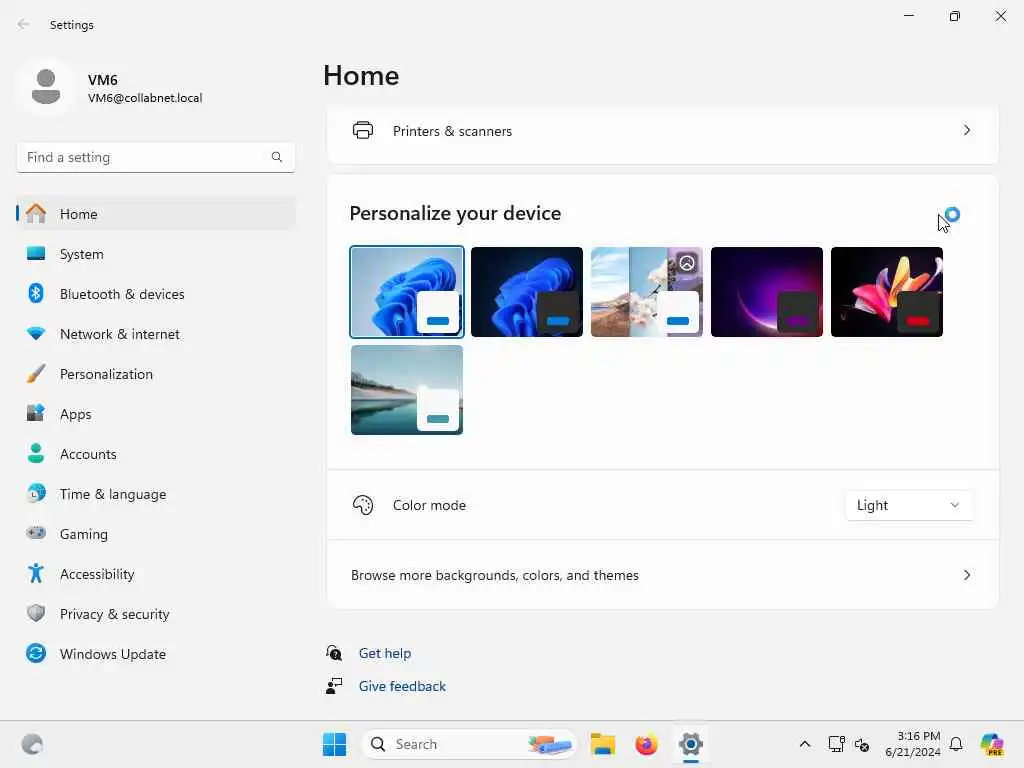
Task: Click the back arrow next to Settings
Action: [x=24, y=24]
